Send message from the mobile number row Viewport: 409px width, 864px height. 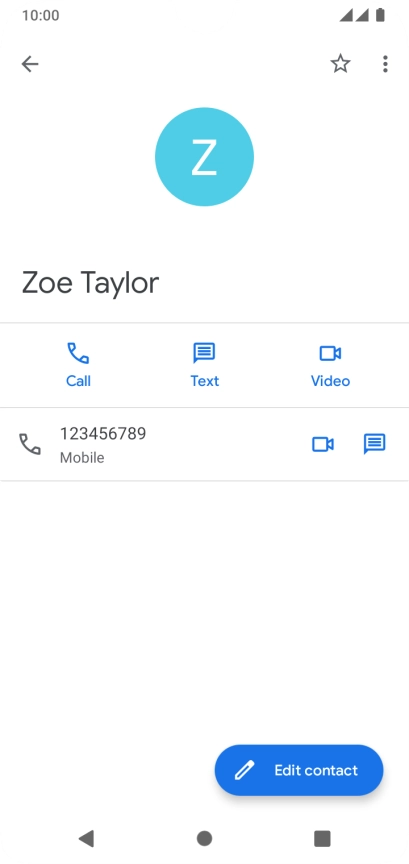pos(374,444)
